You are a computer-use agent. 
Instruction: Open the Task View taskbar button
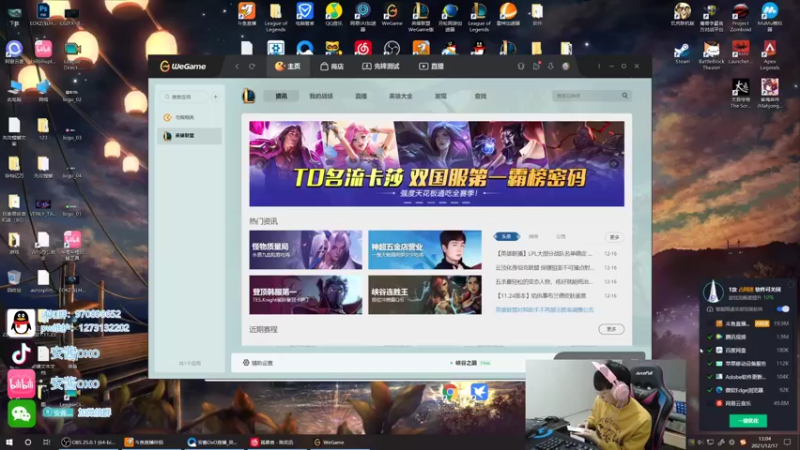(x=46, y=442)
